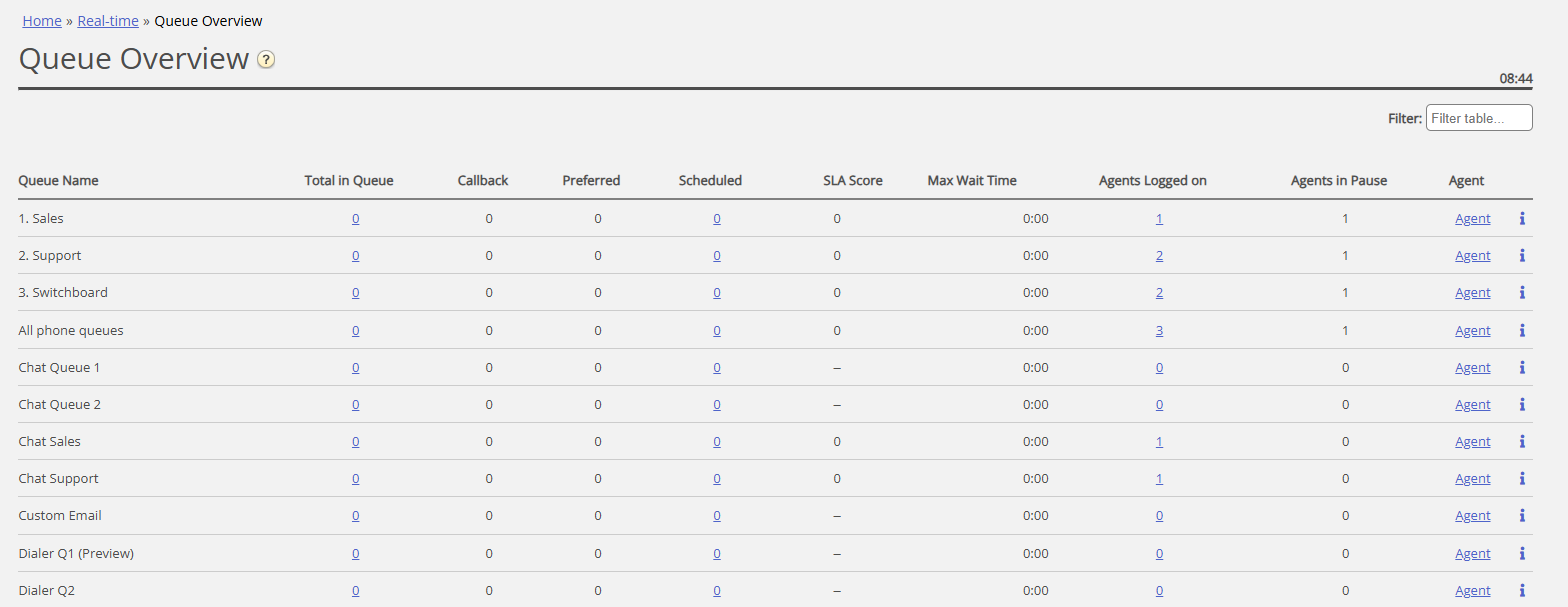Click into the Filter table input
The image size is (1568, 607).
point(1478,118)
